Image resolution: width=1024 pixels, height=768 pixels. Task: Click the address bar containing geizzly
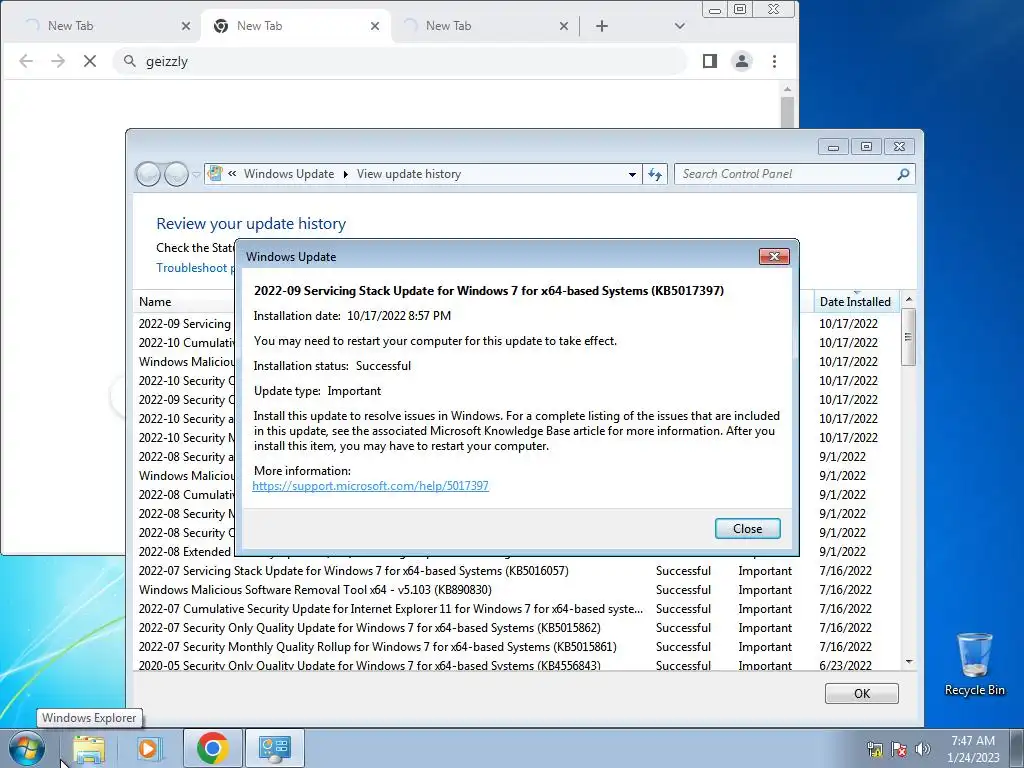[400, 61]
